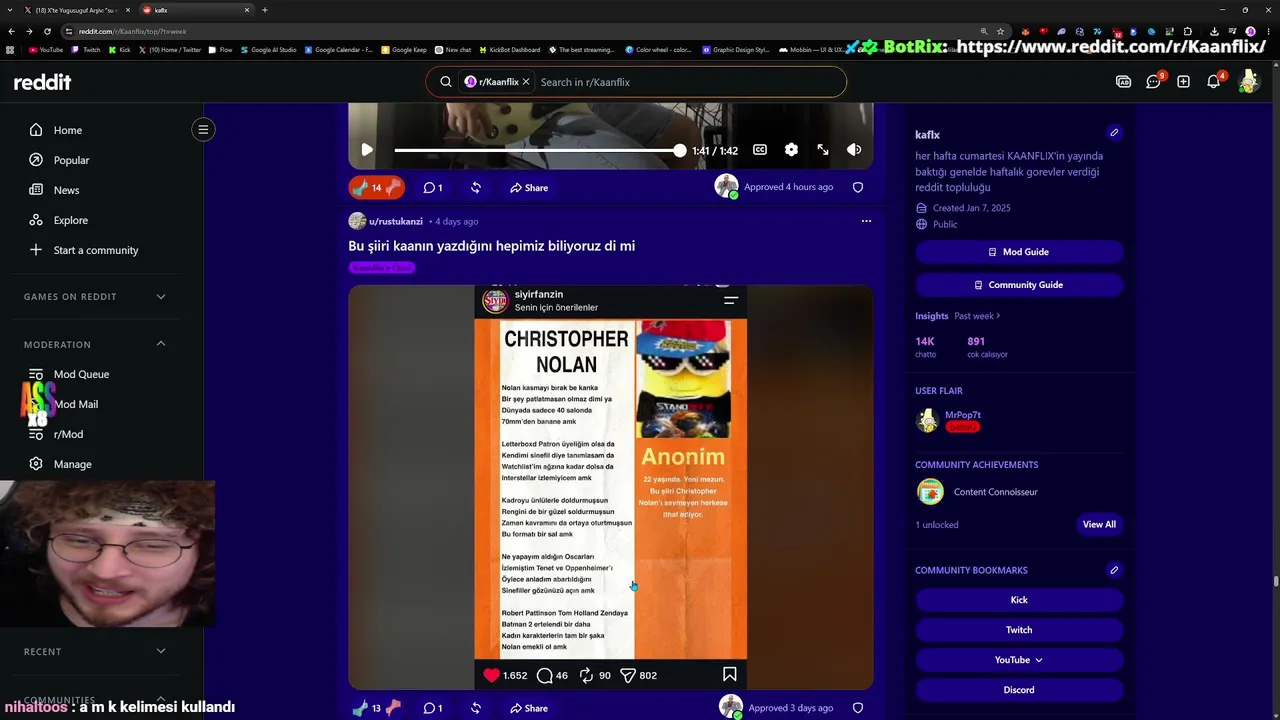View All community achievements
This screenshot has width=1280, height=720.
coord(1099,524)
